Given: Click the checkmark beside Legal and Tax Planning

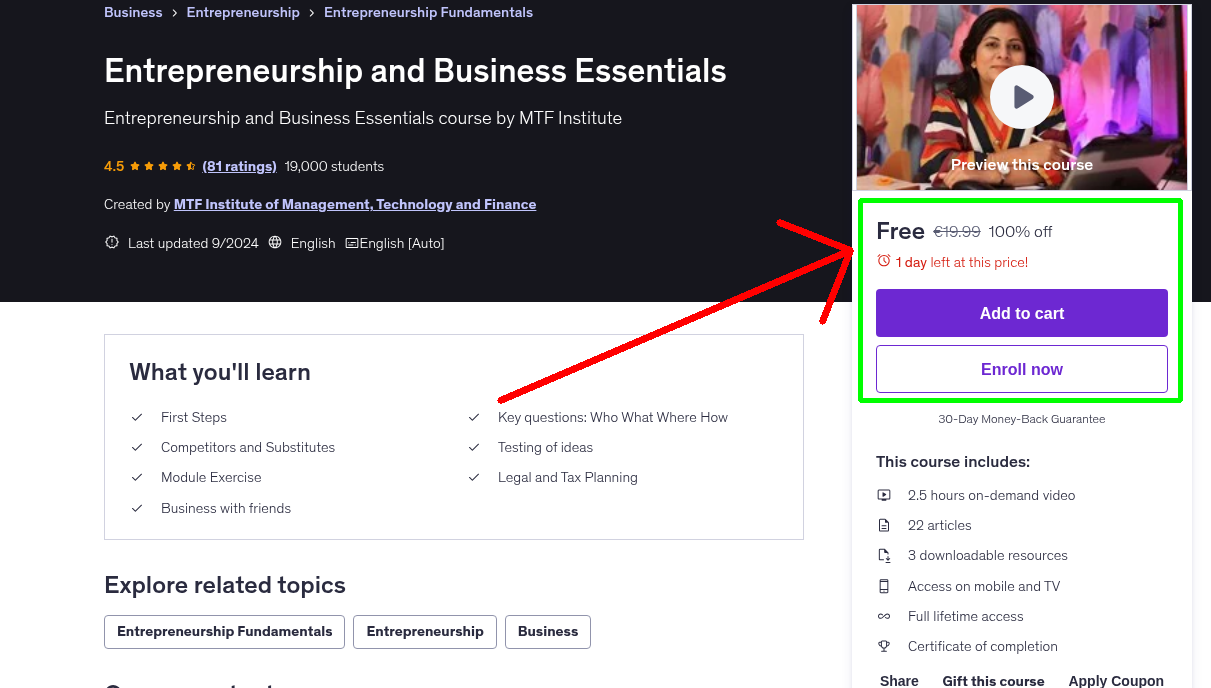Looking at the screenshot, I should 474,477.
